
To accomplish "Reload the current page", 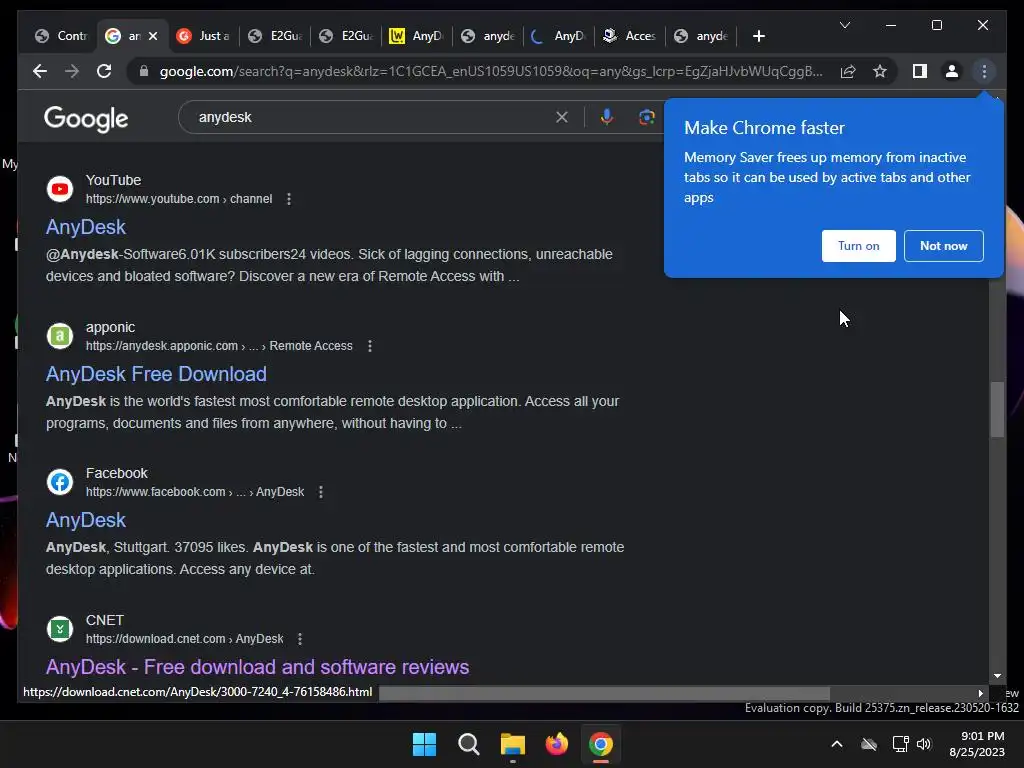I will tap(104, 71).
